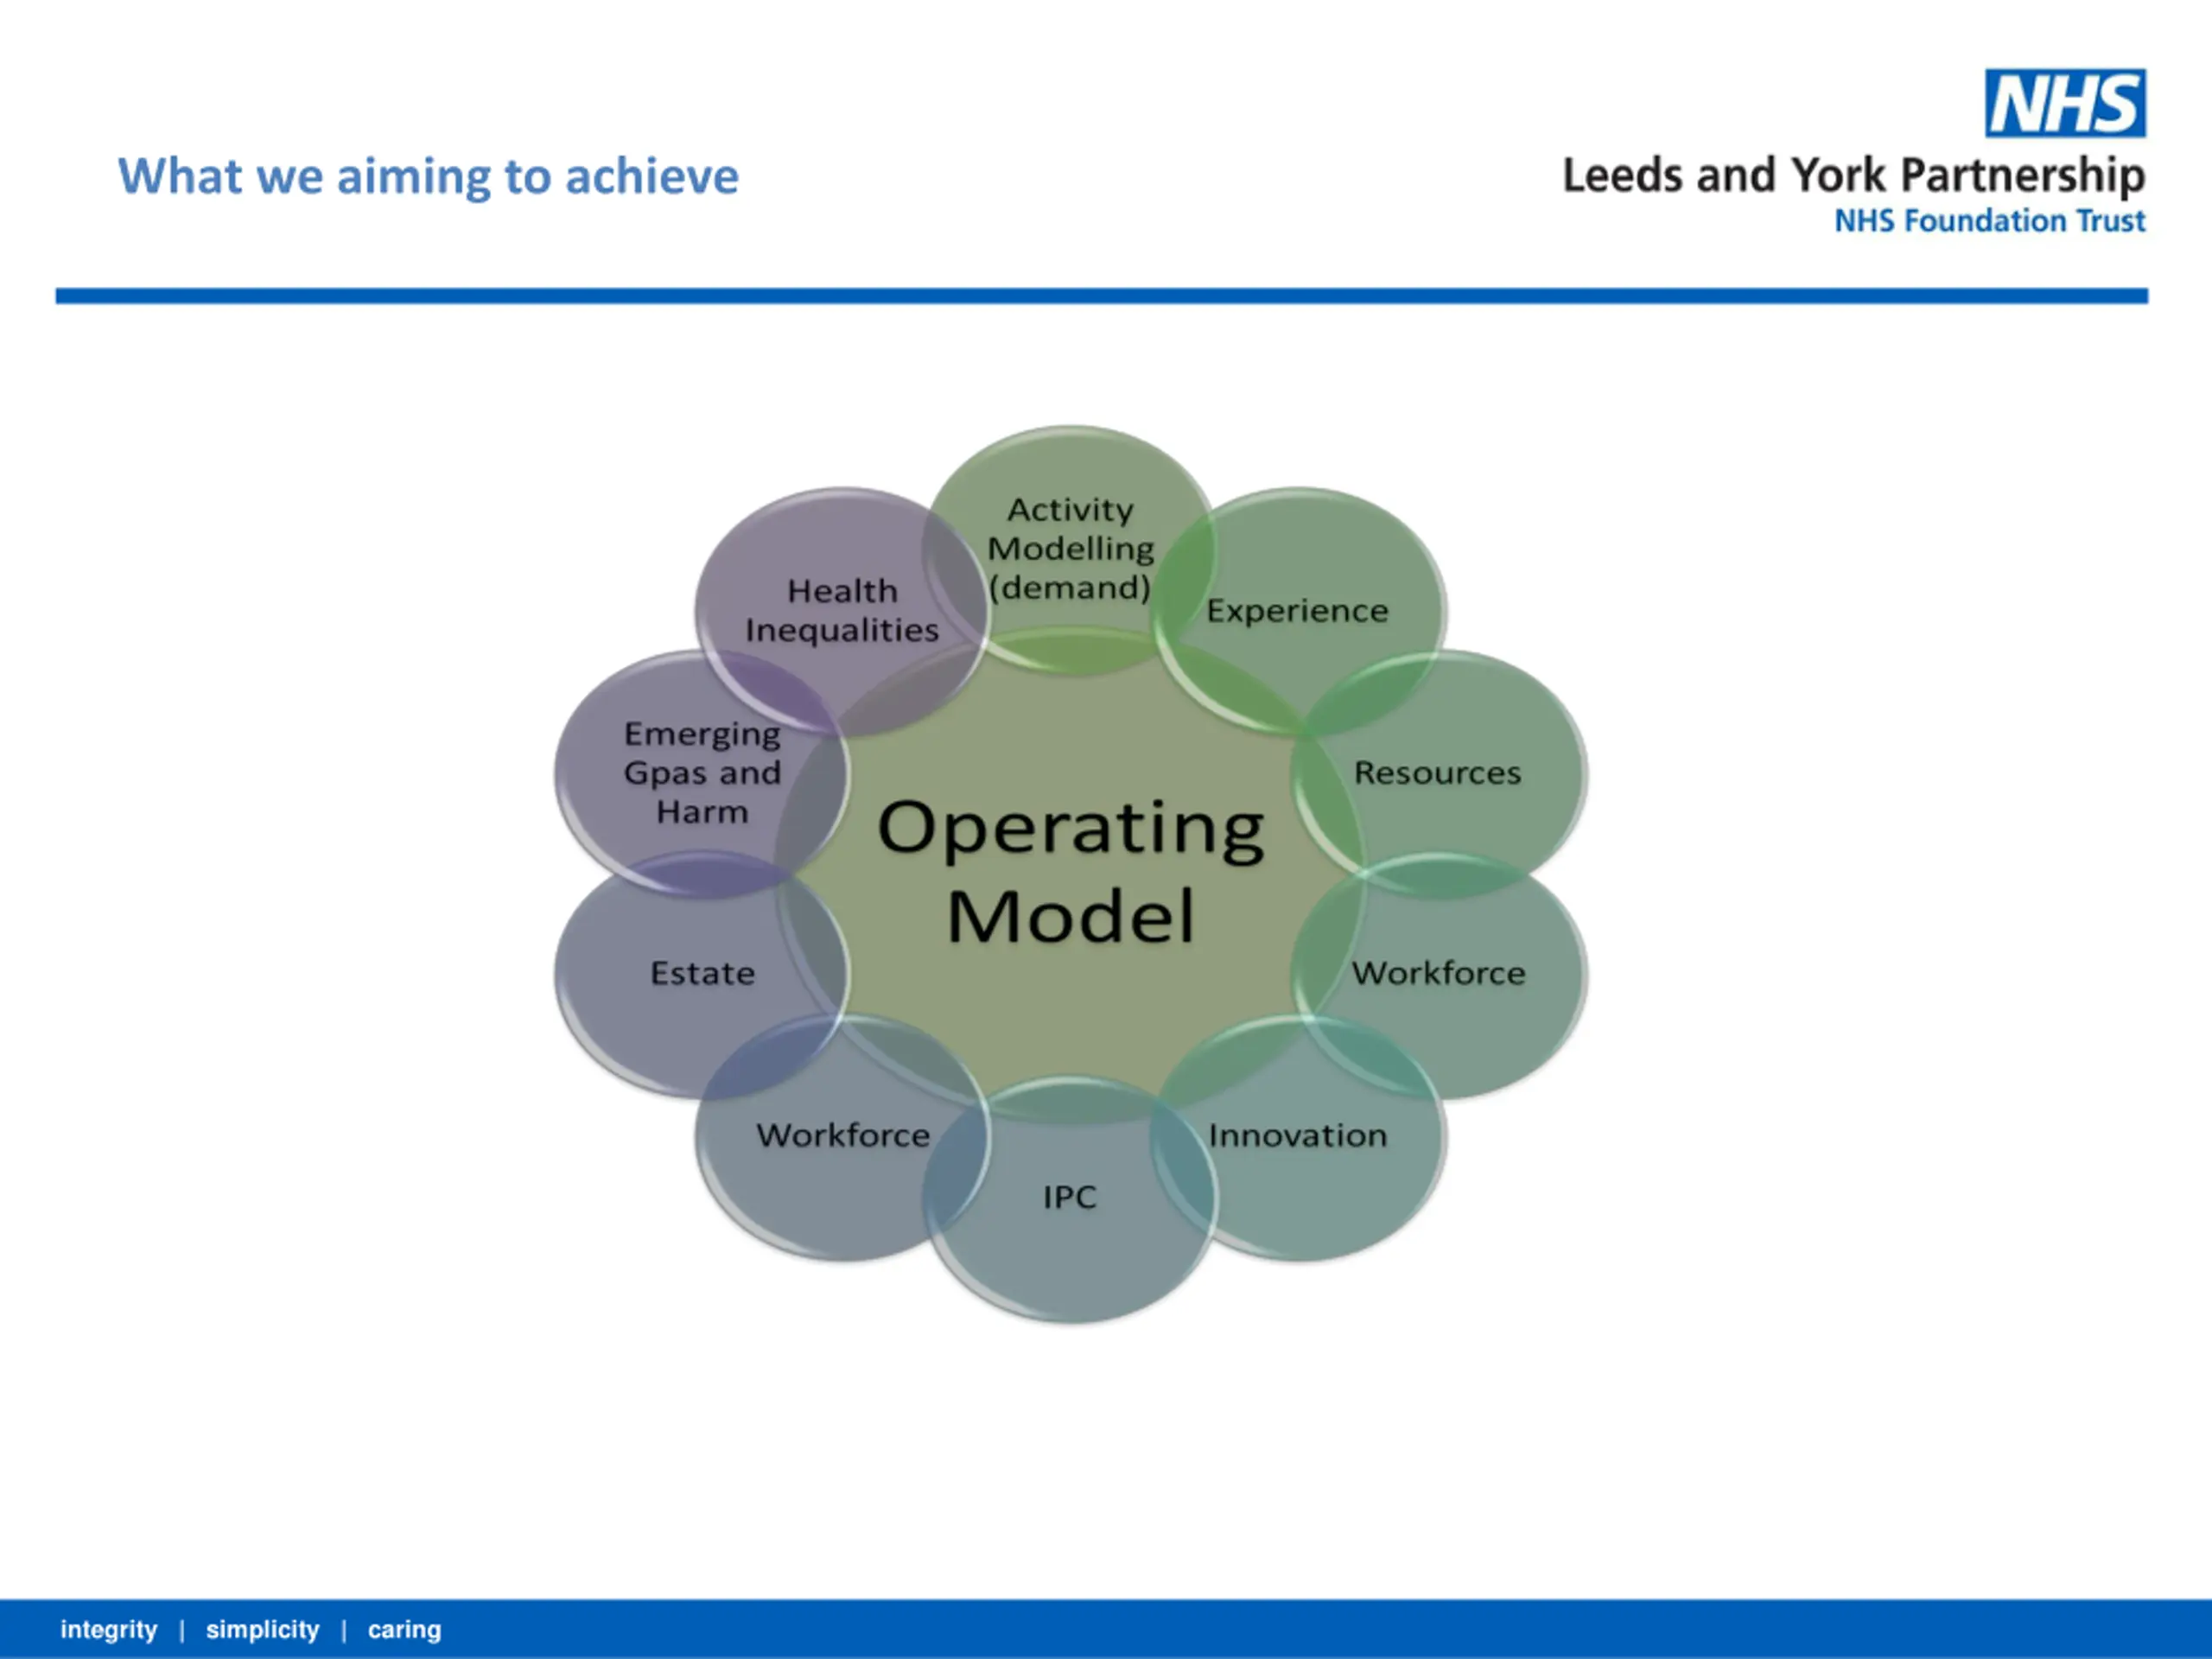Select the Health Inequalities circle

tap(842, 611)
